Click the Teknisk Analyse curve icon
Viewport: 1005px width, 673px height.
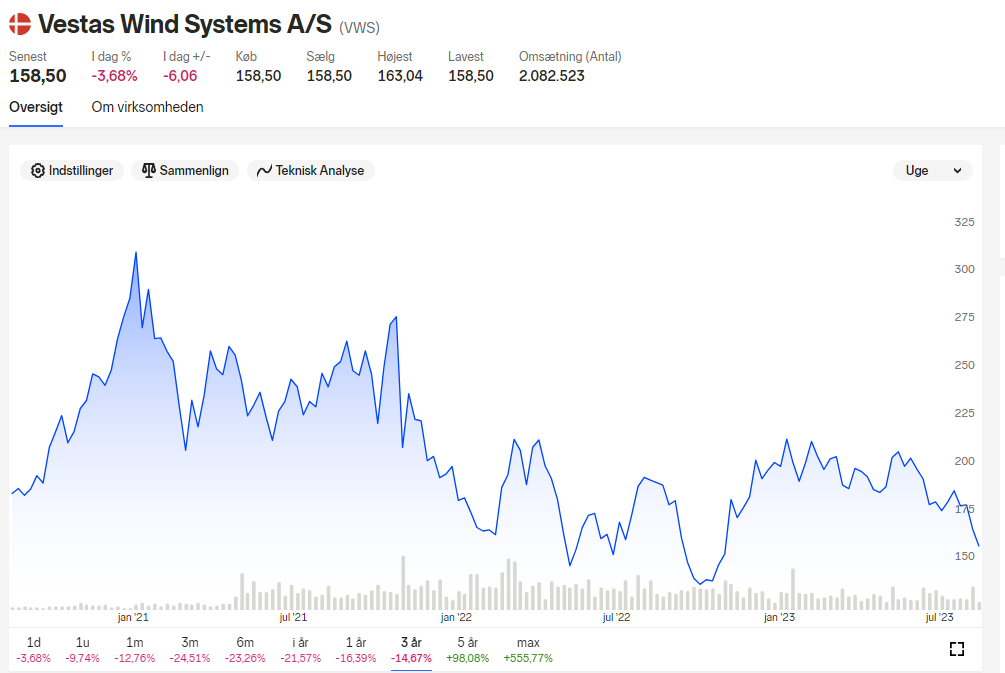coord(264,170)
